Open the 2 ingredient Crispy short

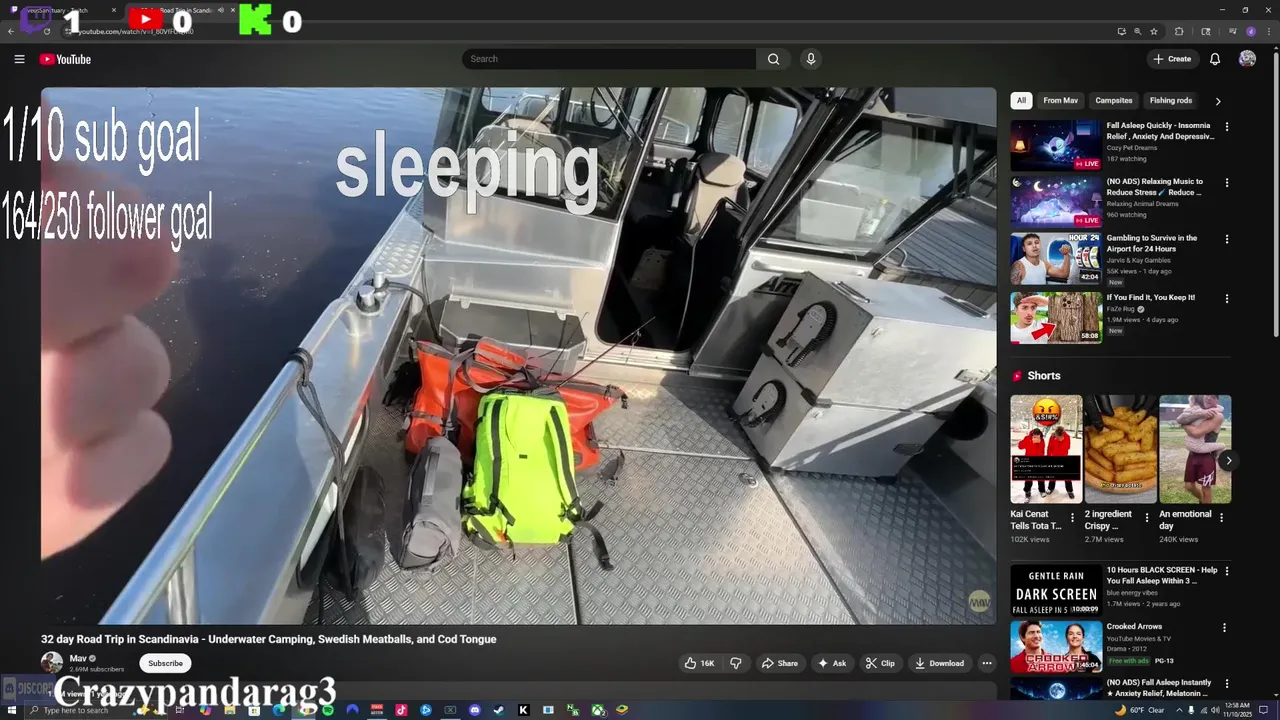tap(1120, 449)
